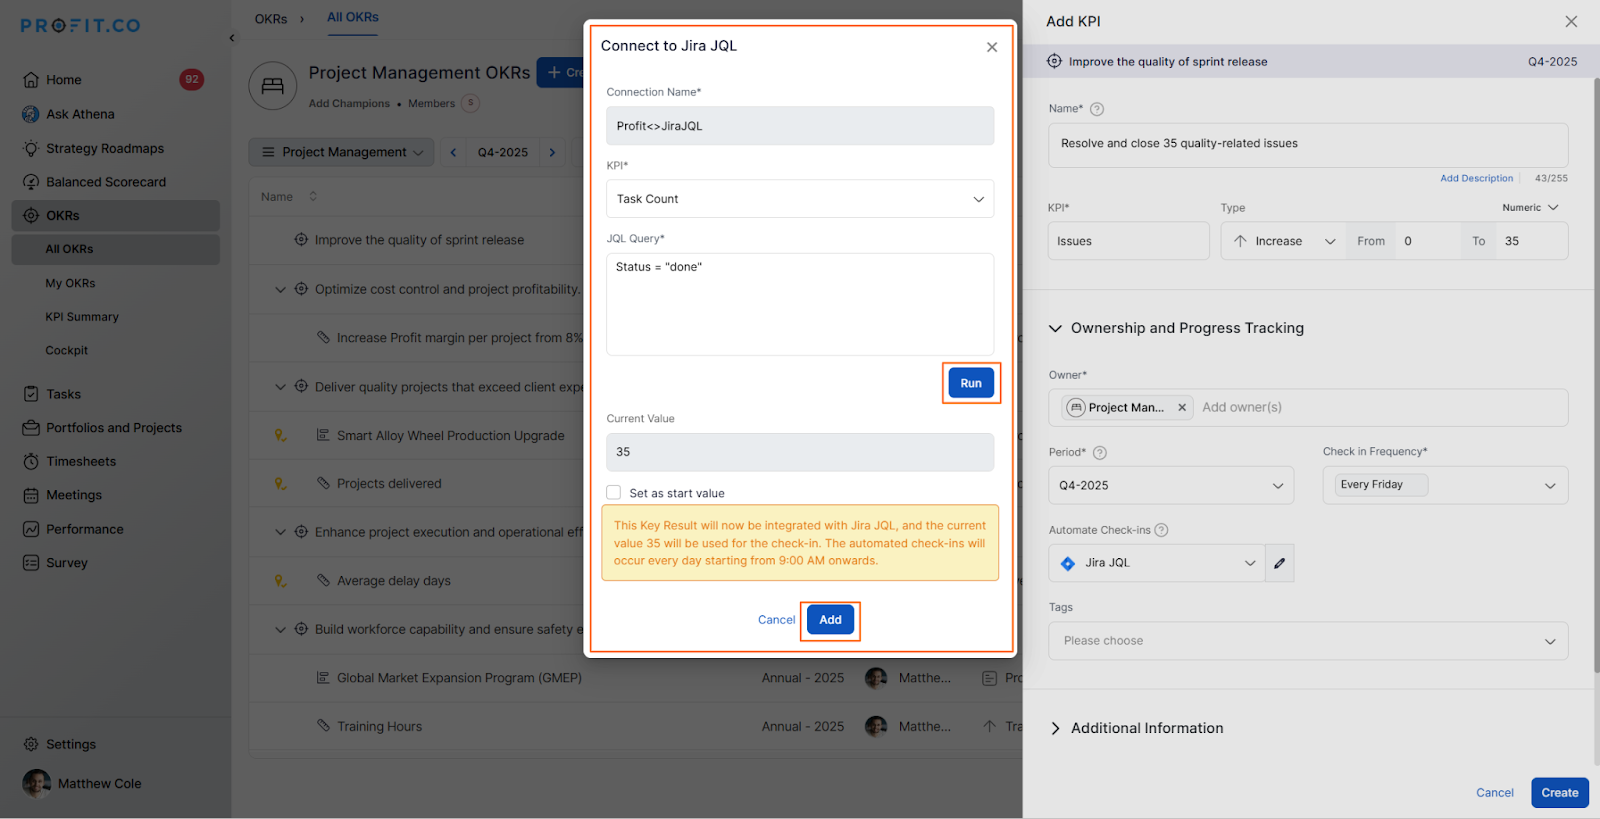Open the Tasks checklist icon
1600x819 pixels.
click(31, 394)
